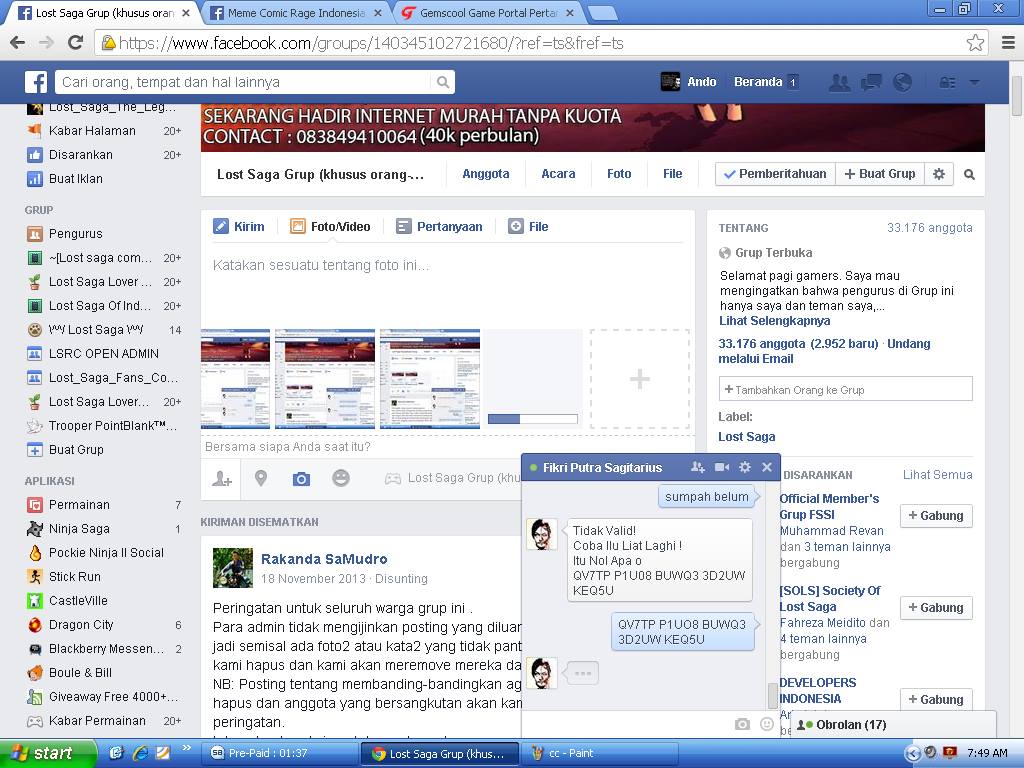Click the Undang melalui Email link
The image size is (1024, 768).
(x=824, y=351)
